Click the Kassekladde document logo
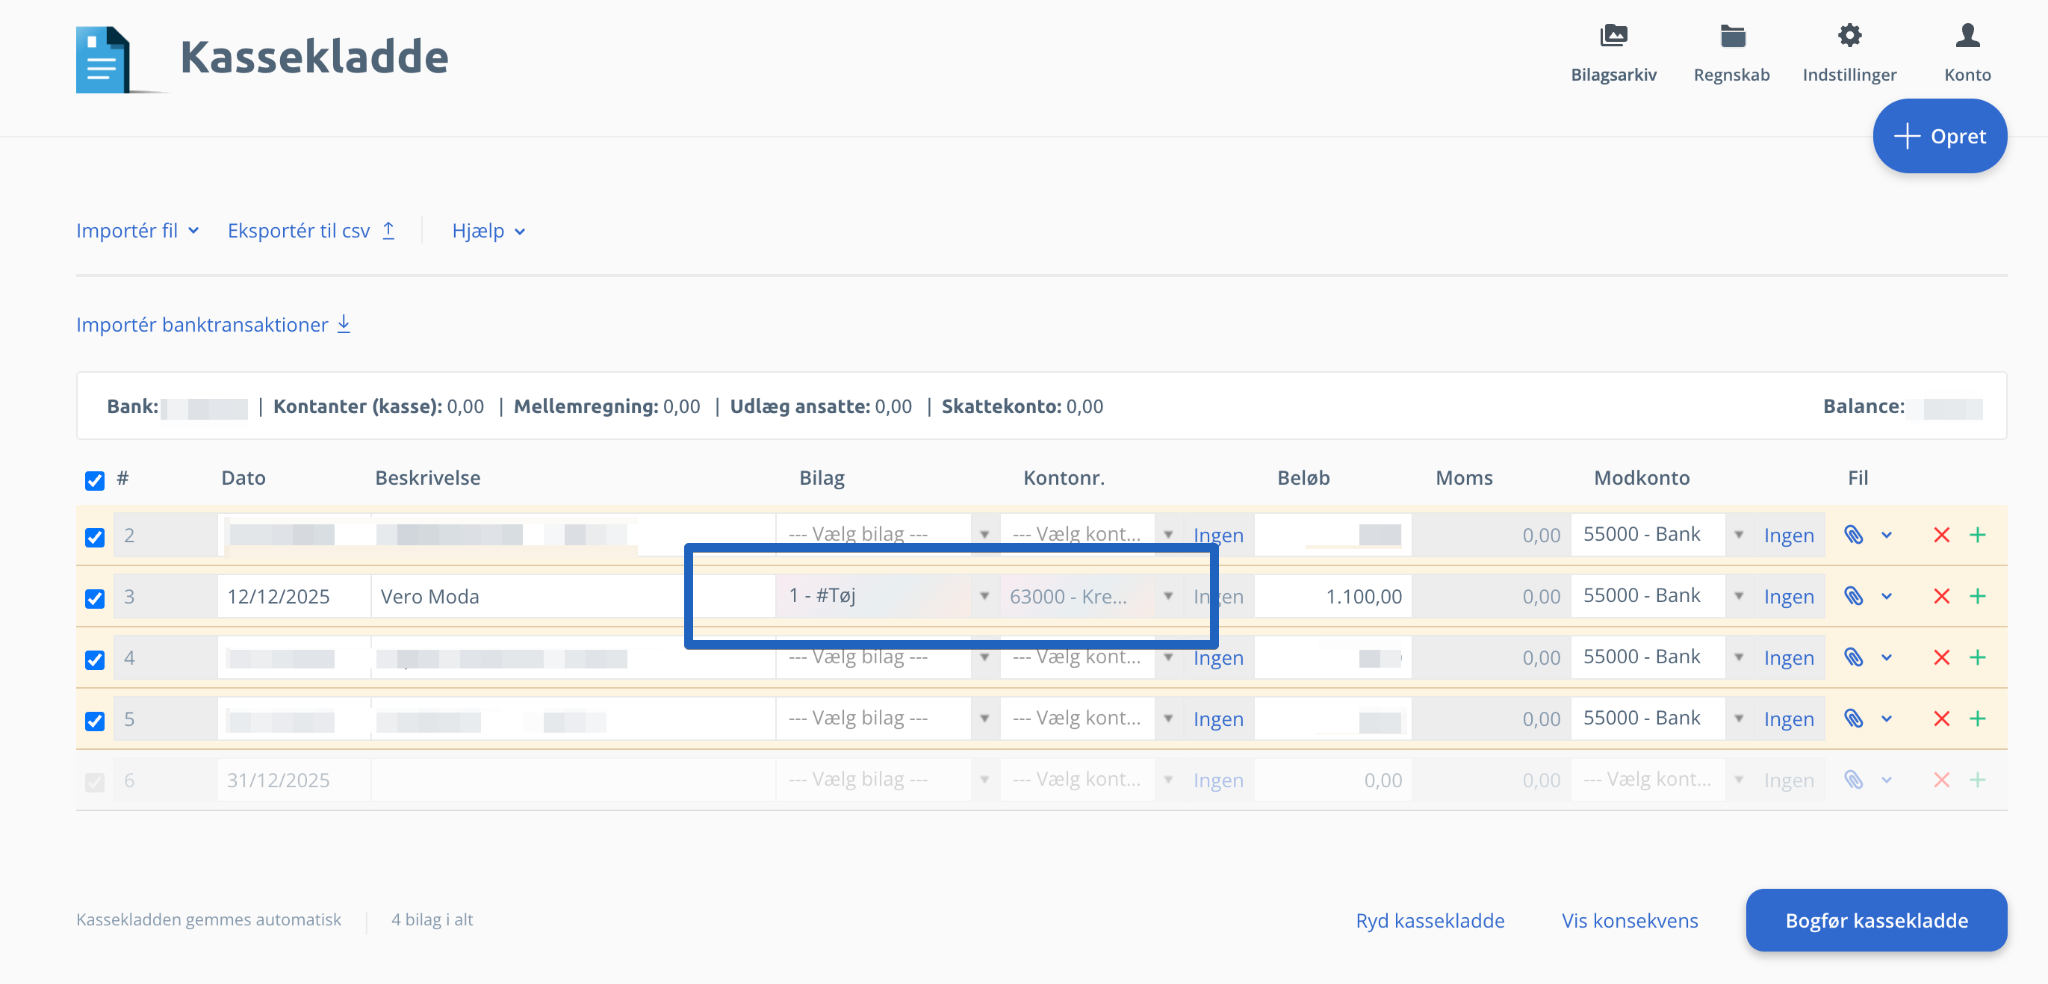Image resolution: width=2048 pixels, height=984 pixels. [104, 60]
